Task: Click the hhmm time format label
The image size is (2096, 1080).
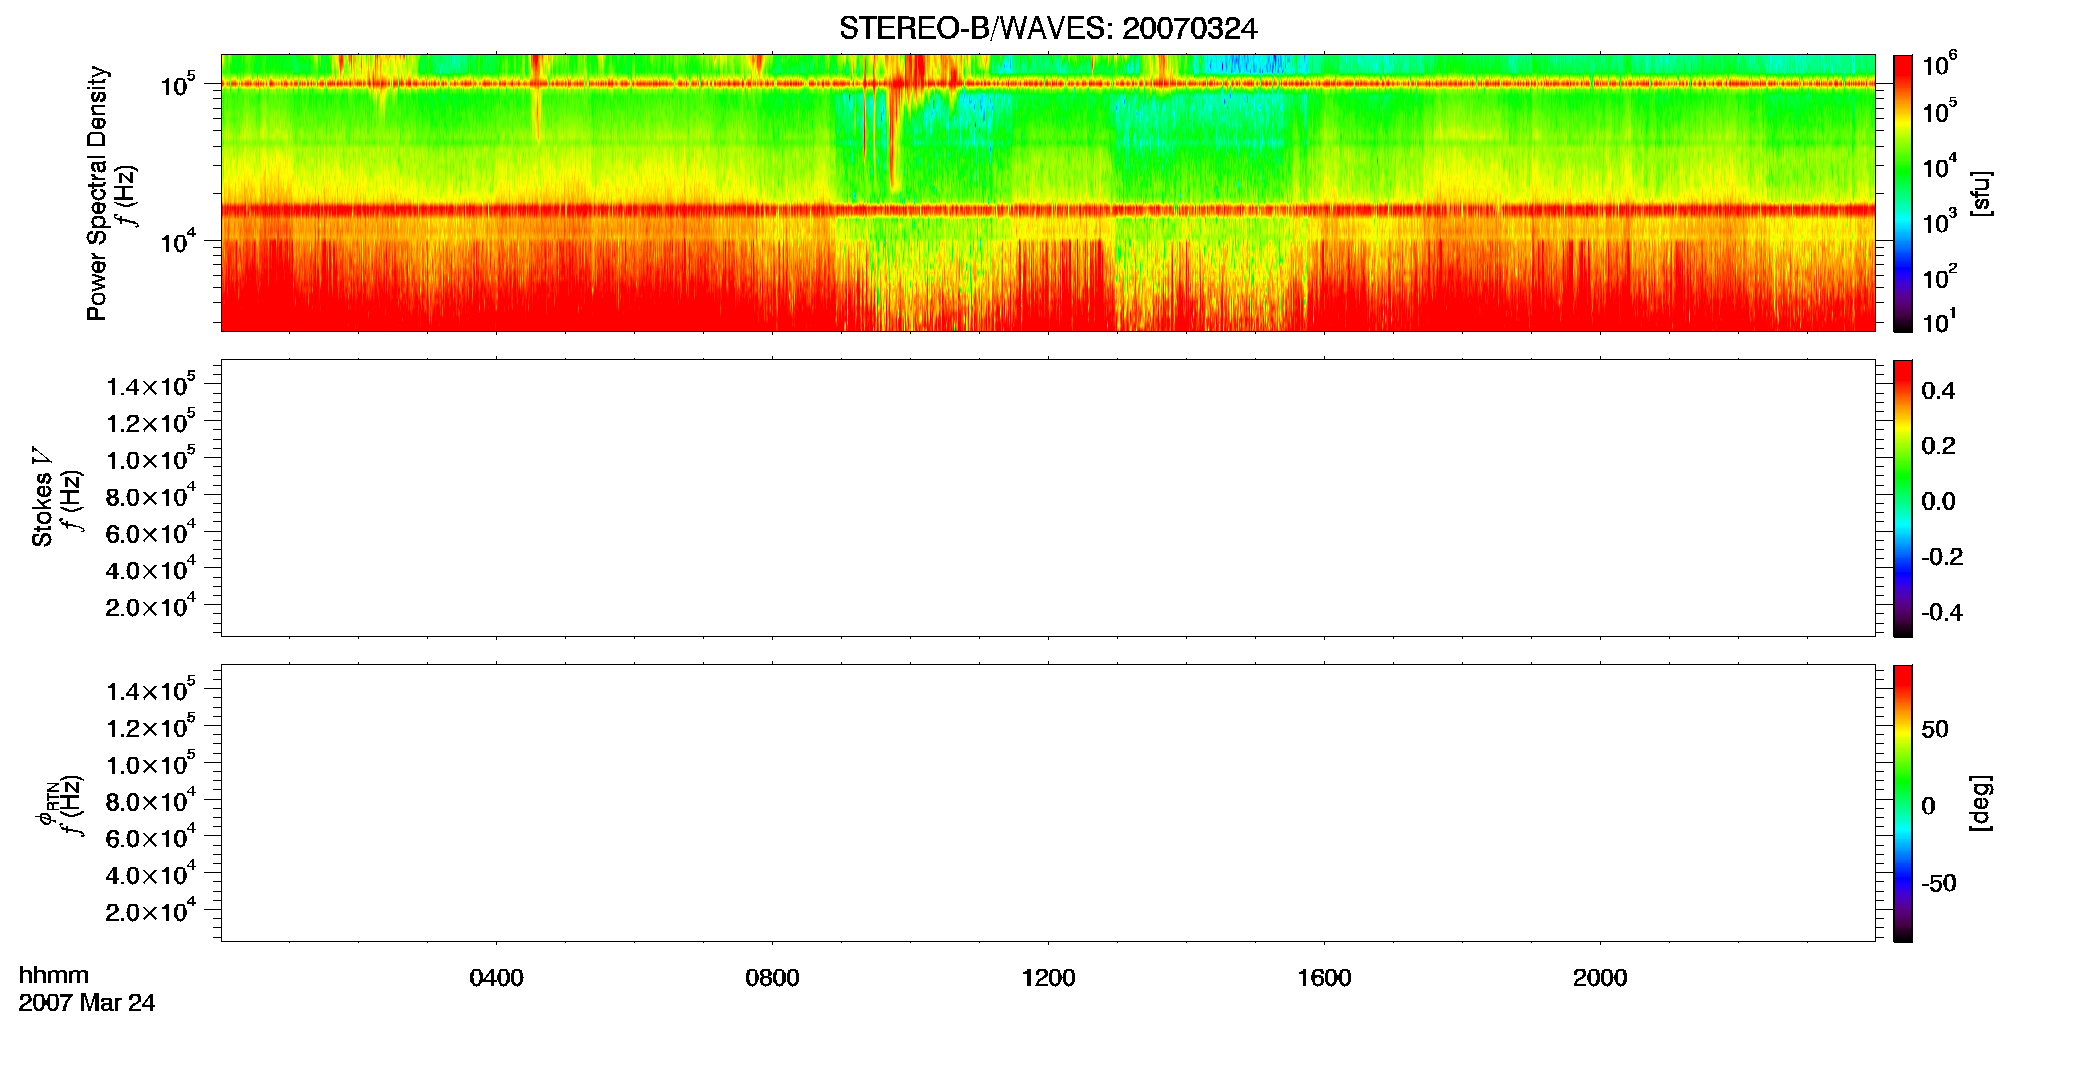Action: (54, 975)
